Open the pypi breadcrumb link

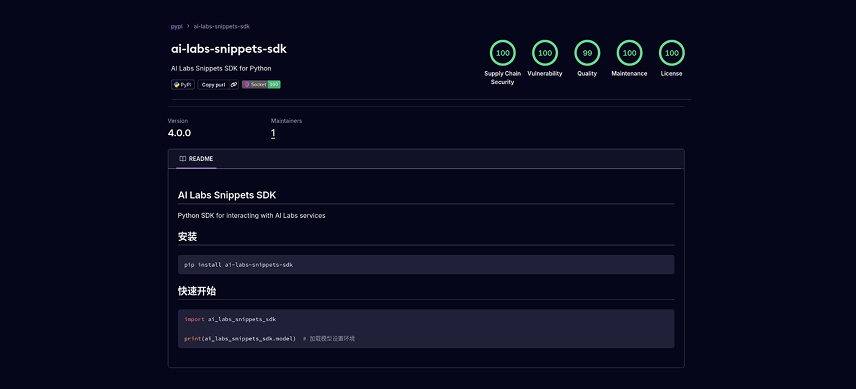[x=176, y=26]
